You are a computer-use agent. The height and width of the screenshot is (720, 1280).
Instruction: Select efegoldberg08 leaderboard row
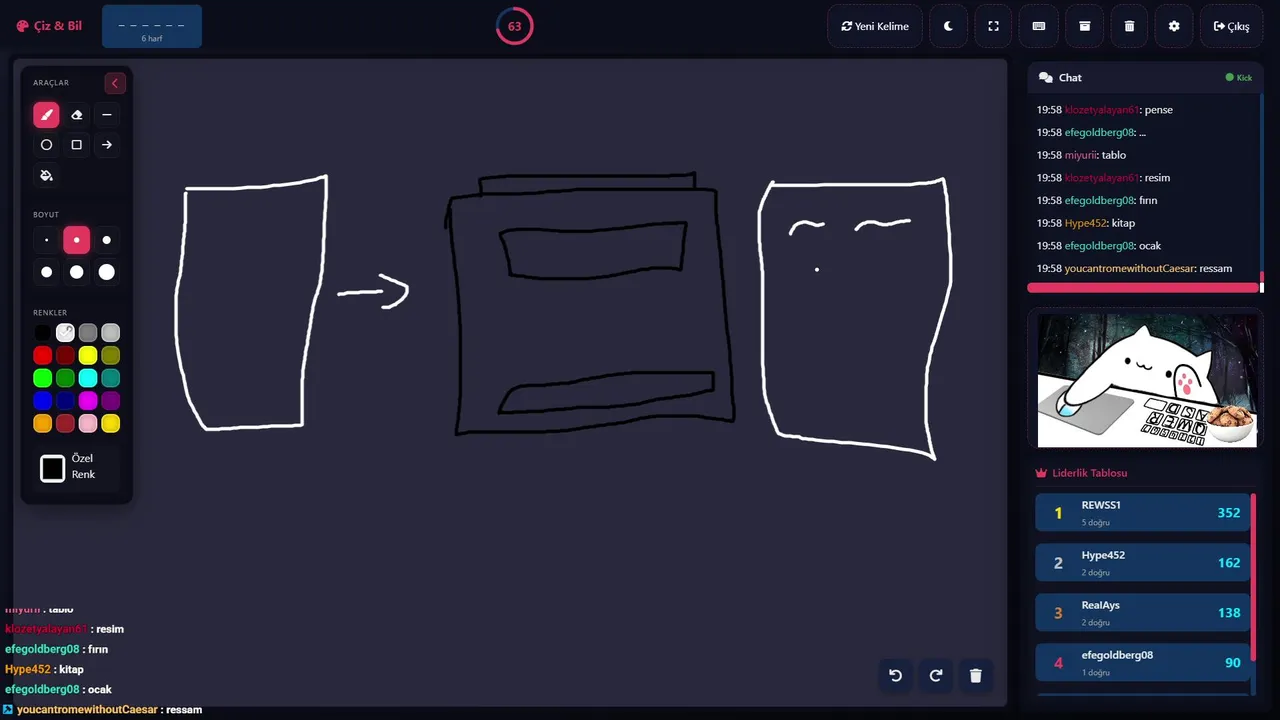click(1143, 663)
